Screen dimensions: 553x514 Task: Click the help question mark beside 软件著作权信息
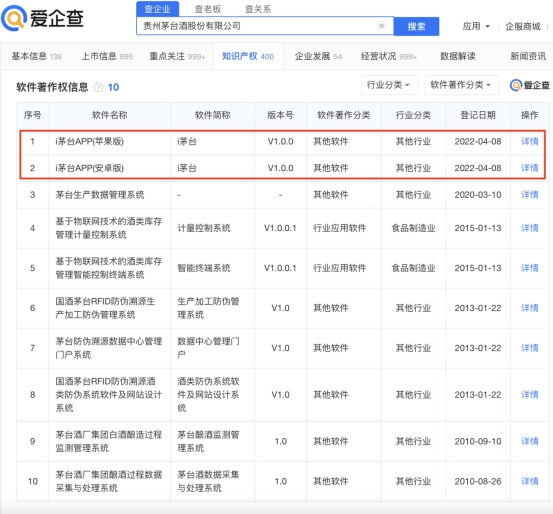[98, 87]
